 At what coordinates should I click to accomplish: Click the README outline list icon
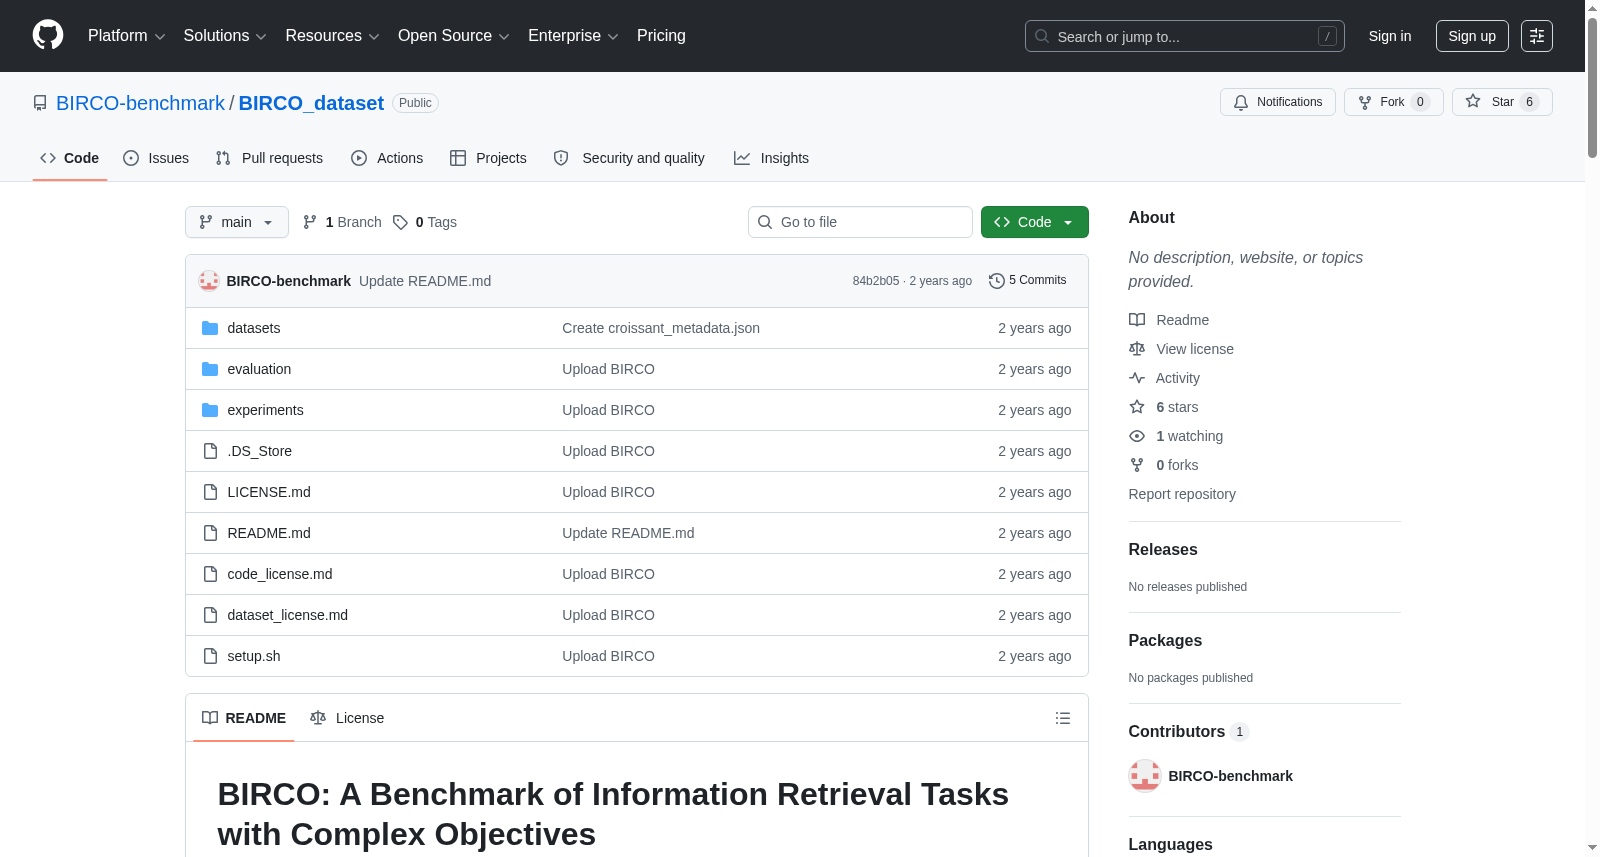1063,718
